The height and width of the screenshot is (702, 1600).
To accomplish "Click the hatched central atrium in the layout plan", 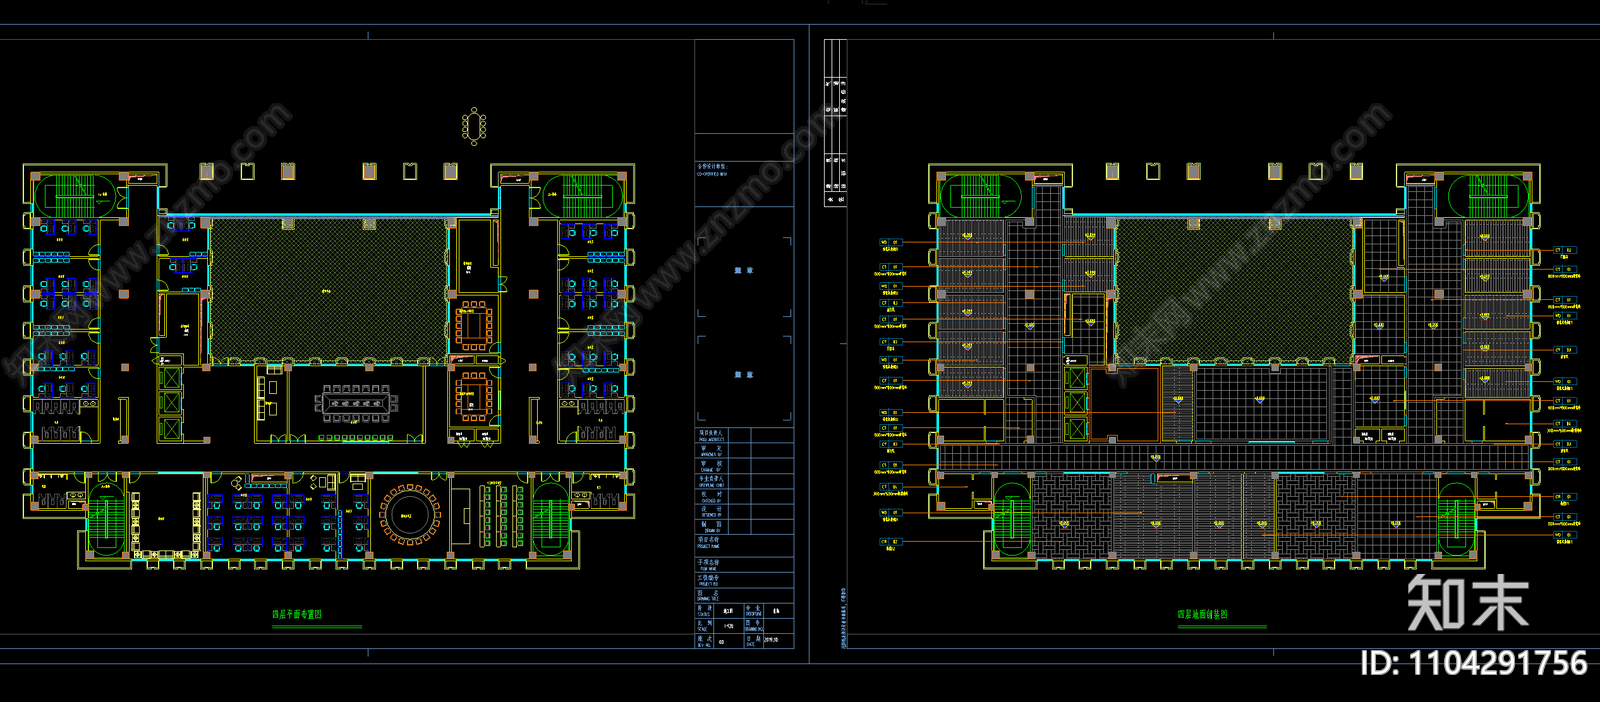I will tap(328, 290).
